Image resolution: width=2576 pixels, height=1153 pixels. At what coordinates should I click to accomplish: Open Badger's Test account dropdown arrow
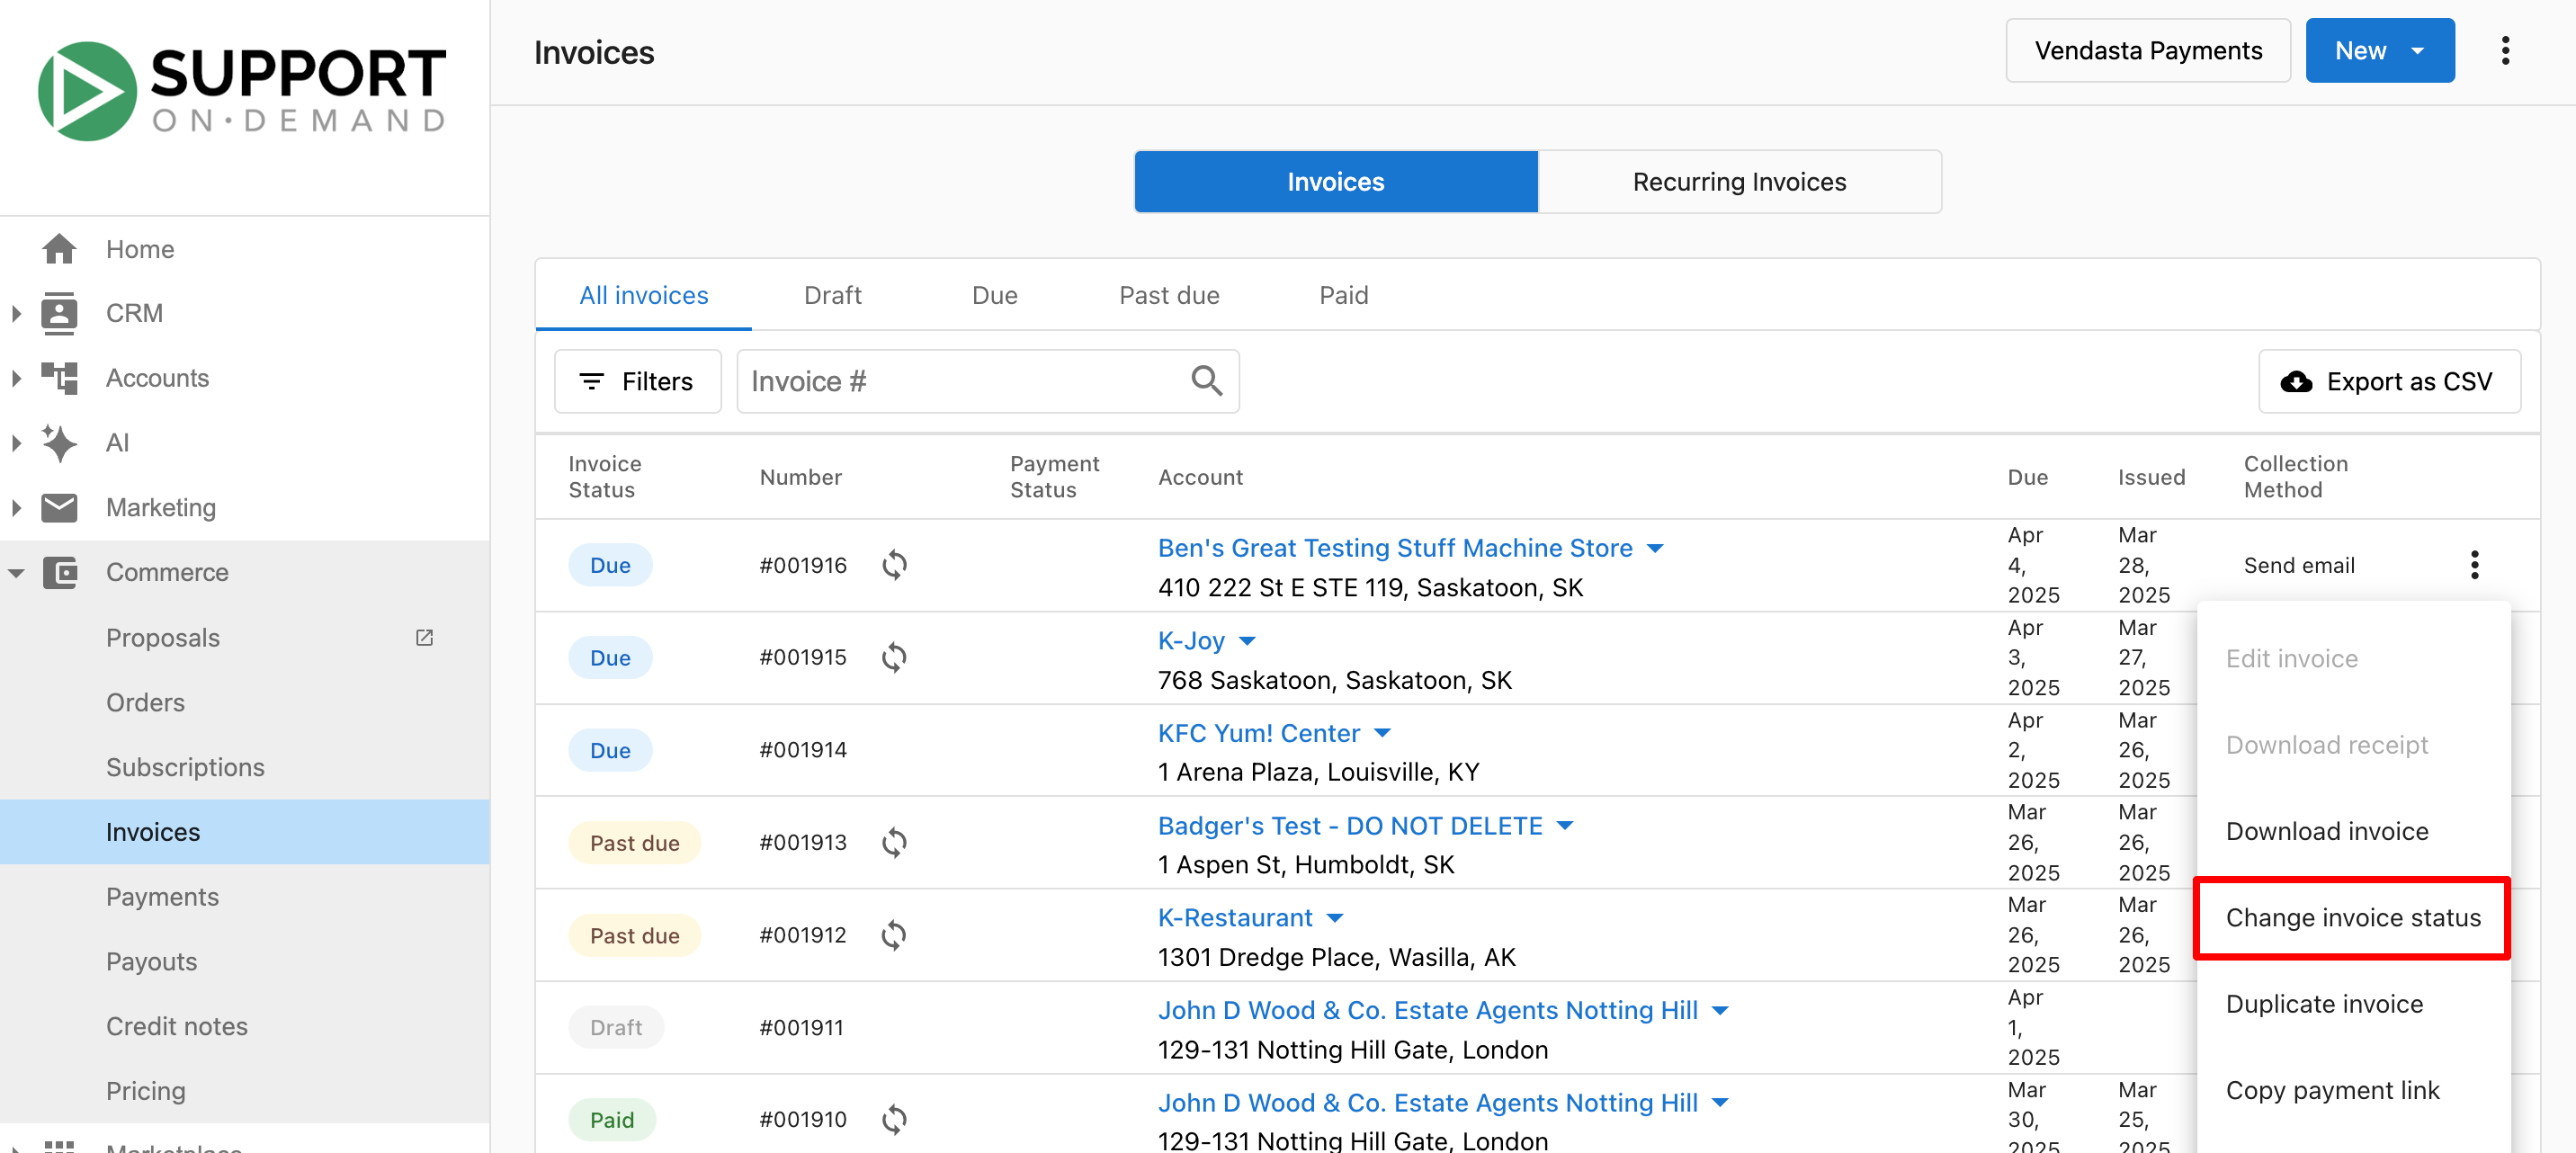[1565, 826]
